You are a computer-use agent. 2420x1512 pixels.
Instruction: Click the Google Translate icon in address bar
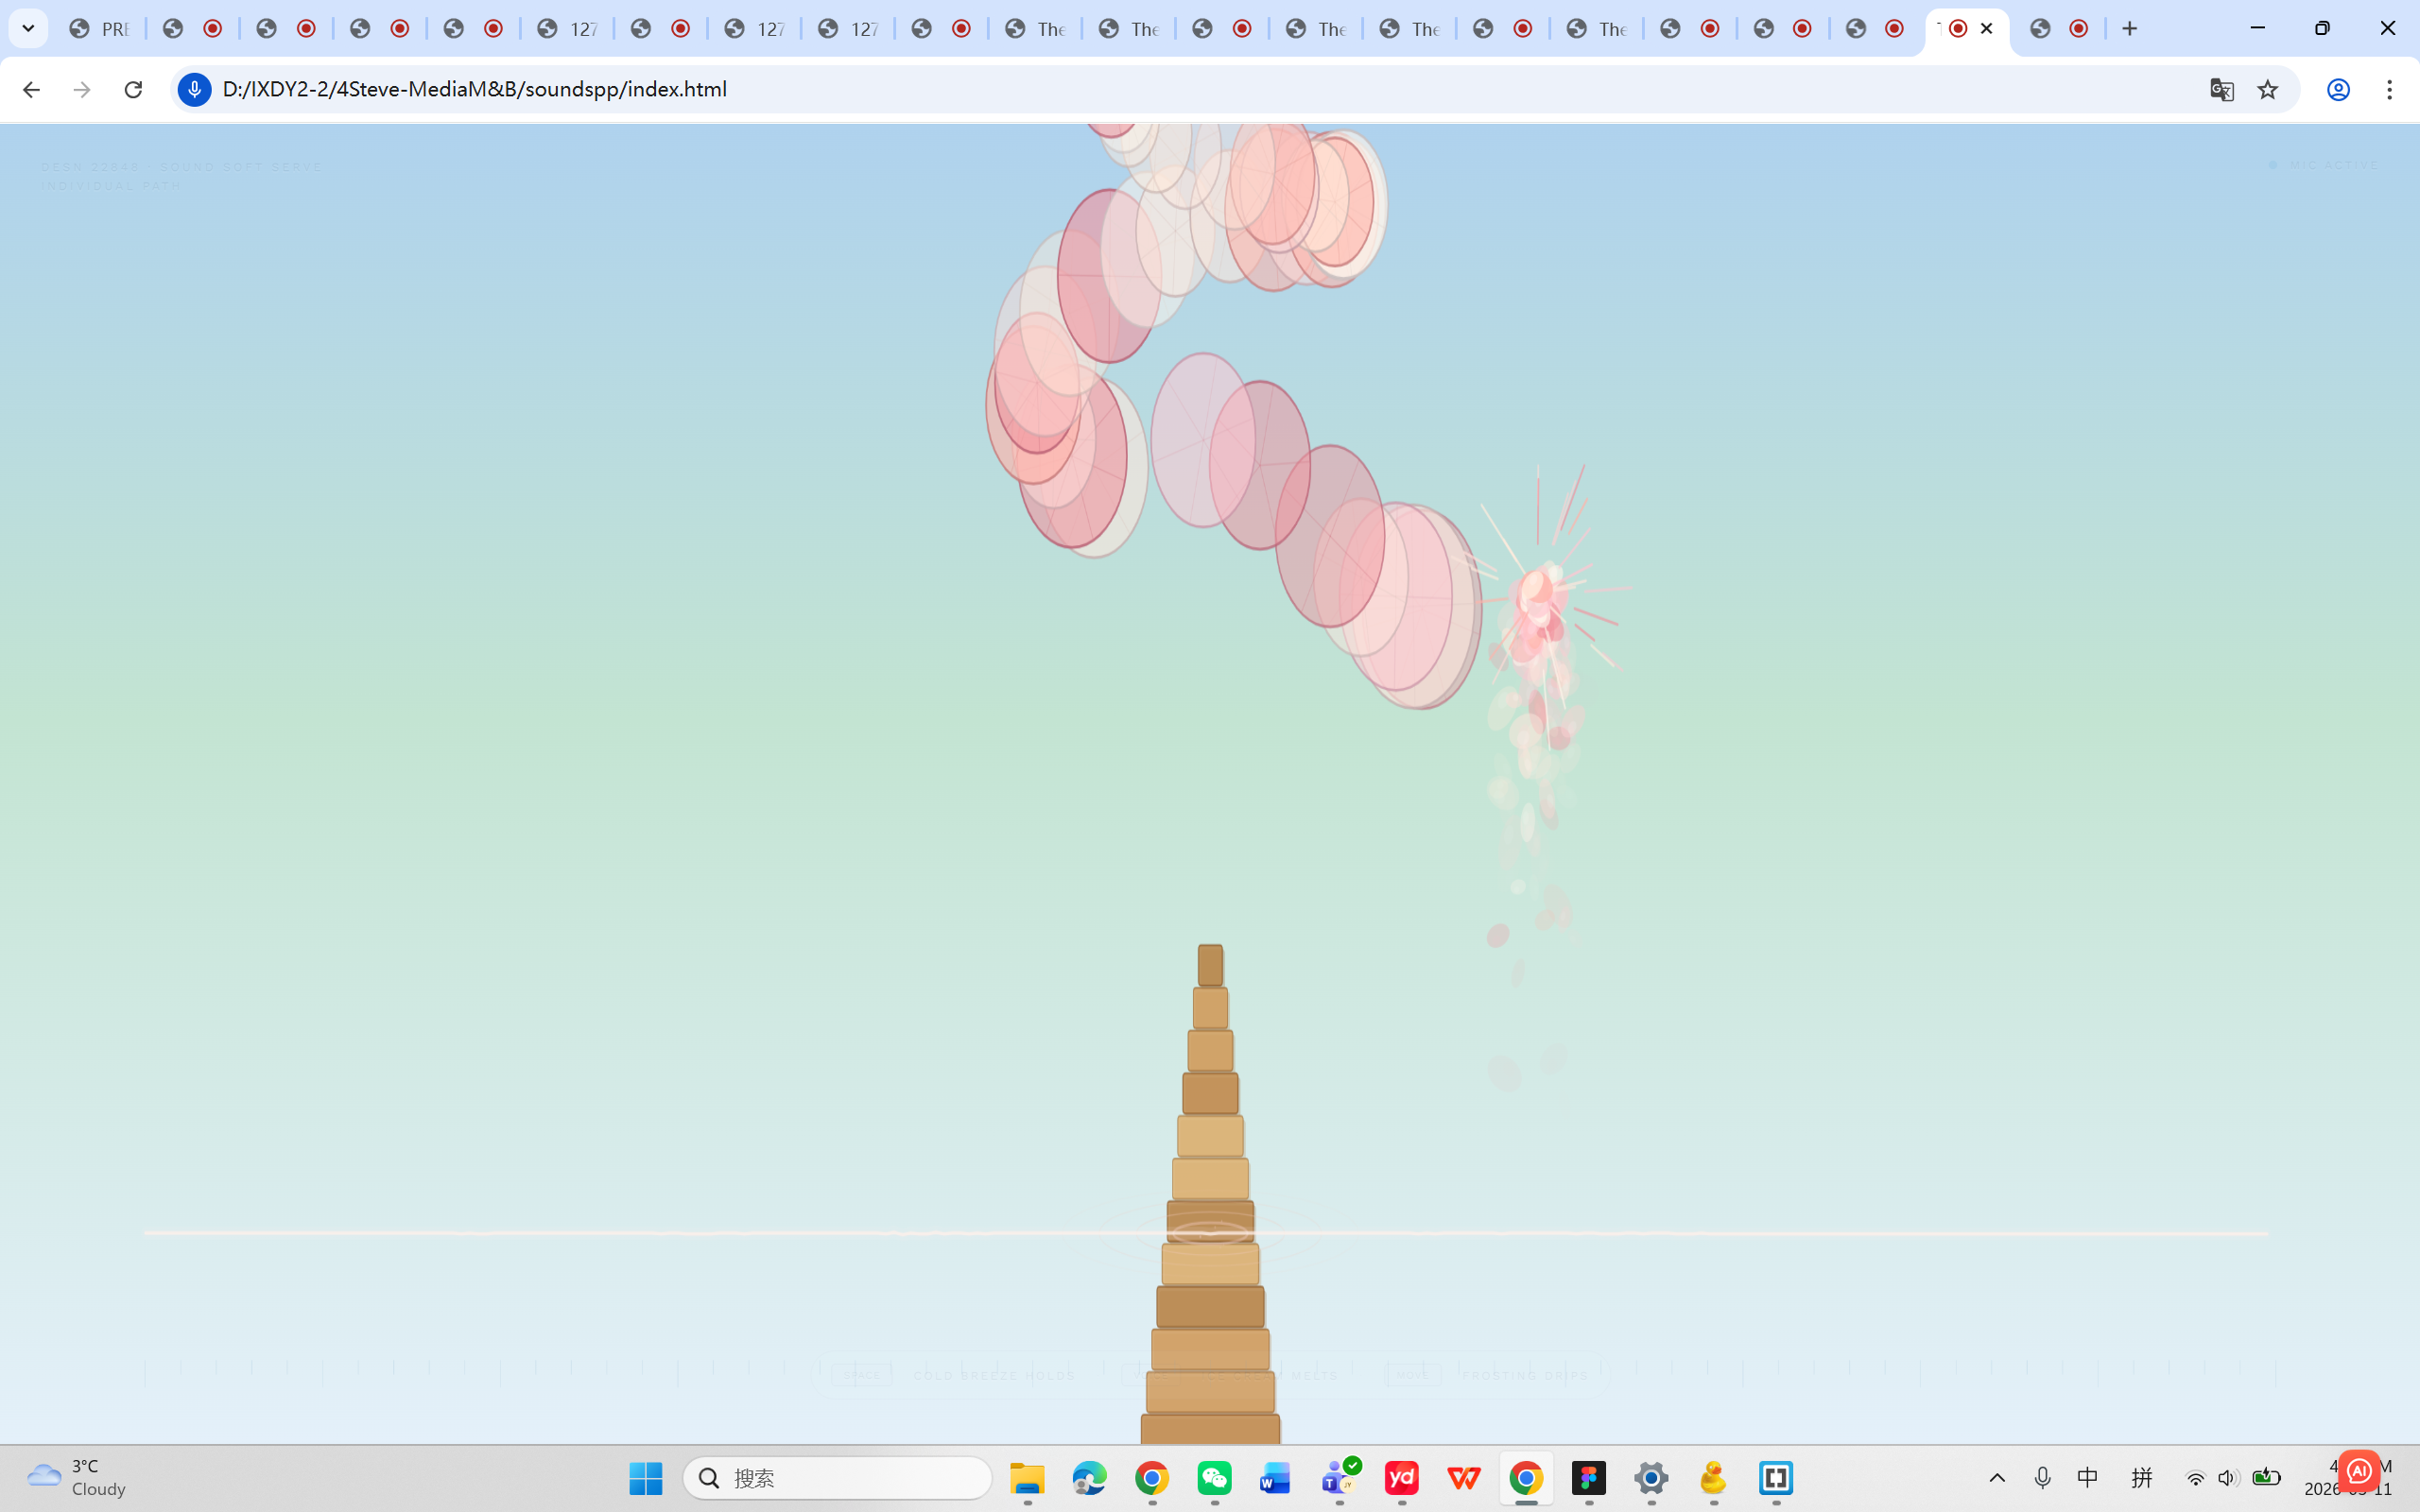tap(2221, 89)
